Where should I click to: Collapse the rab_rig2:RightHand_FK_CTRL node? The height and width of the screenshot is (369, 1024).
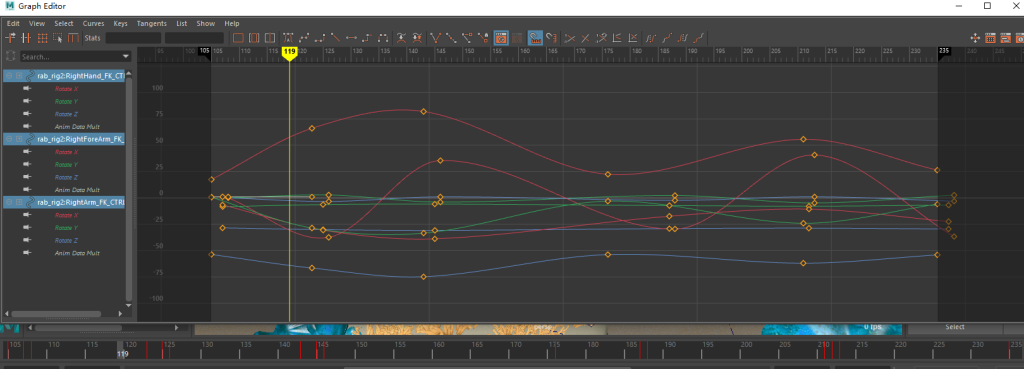(9, 76)
